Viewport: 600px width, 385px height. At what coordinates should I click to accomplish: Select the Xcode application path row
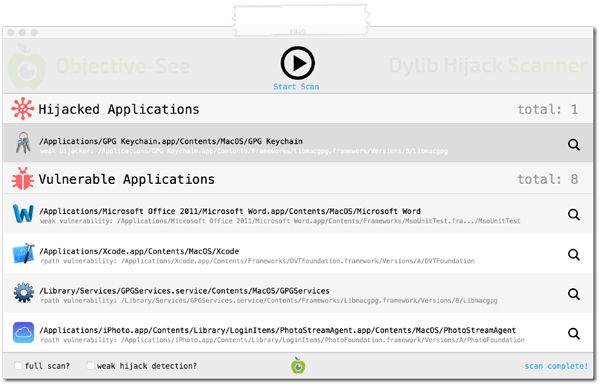pos(139,251)
